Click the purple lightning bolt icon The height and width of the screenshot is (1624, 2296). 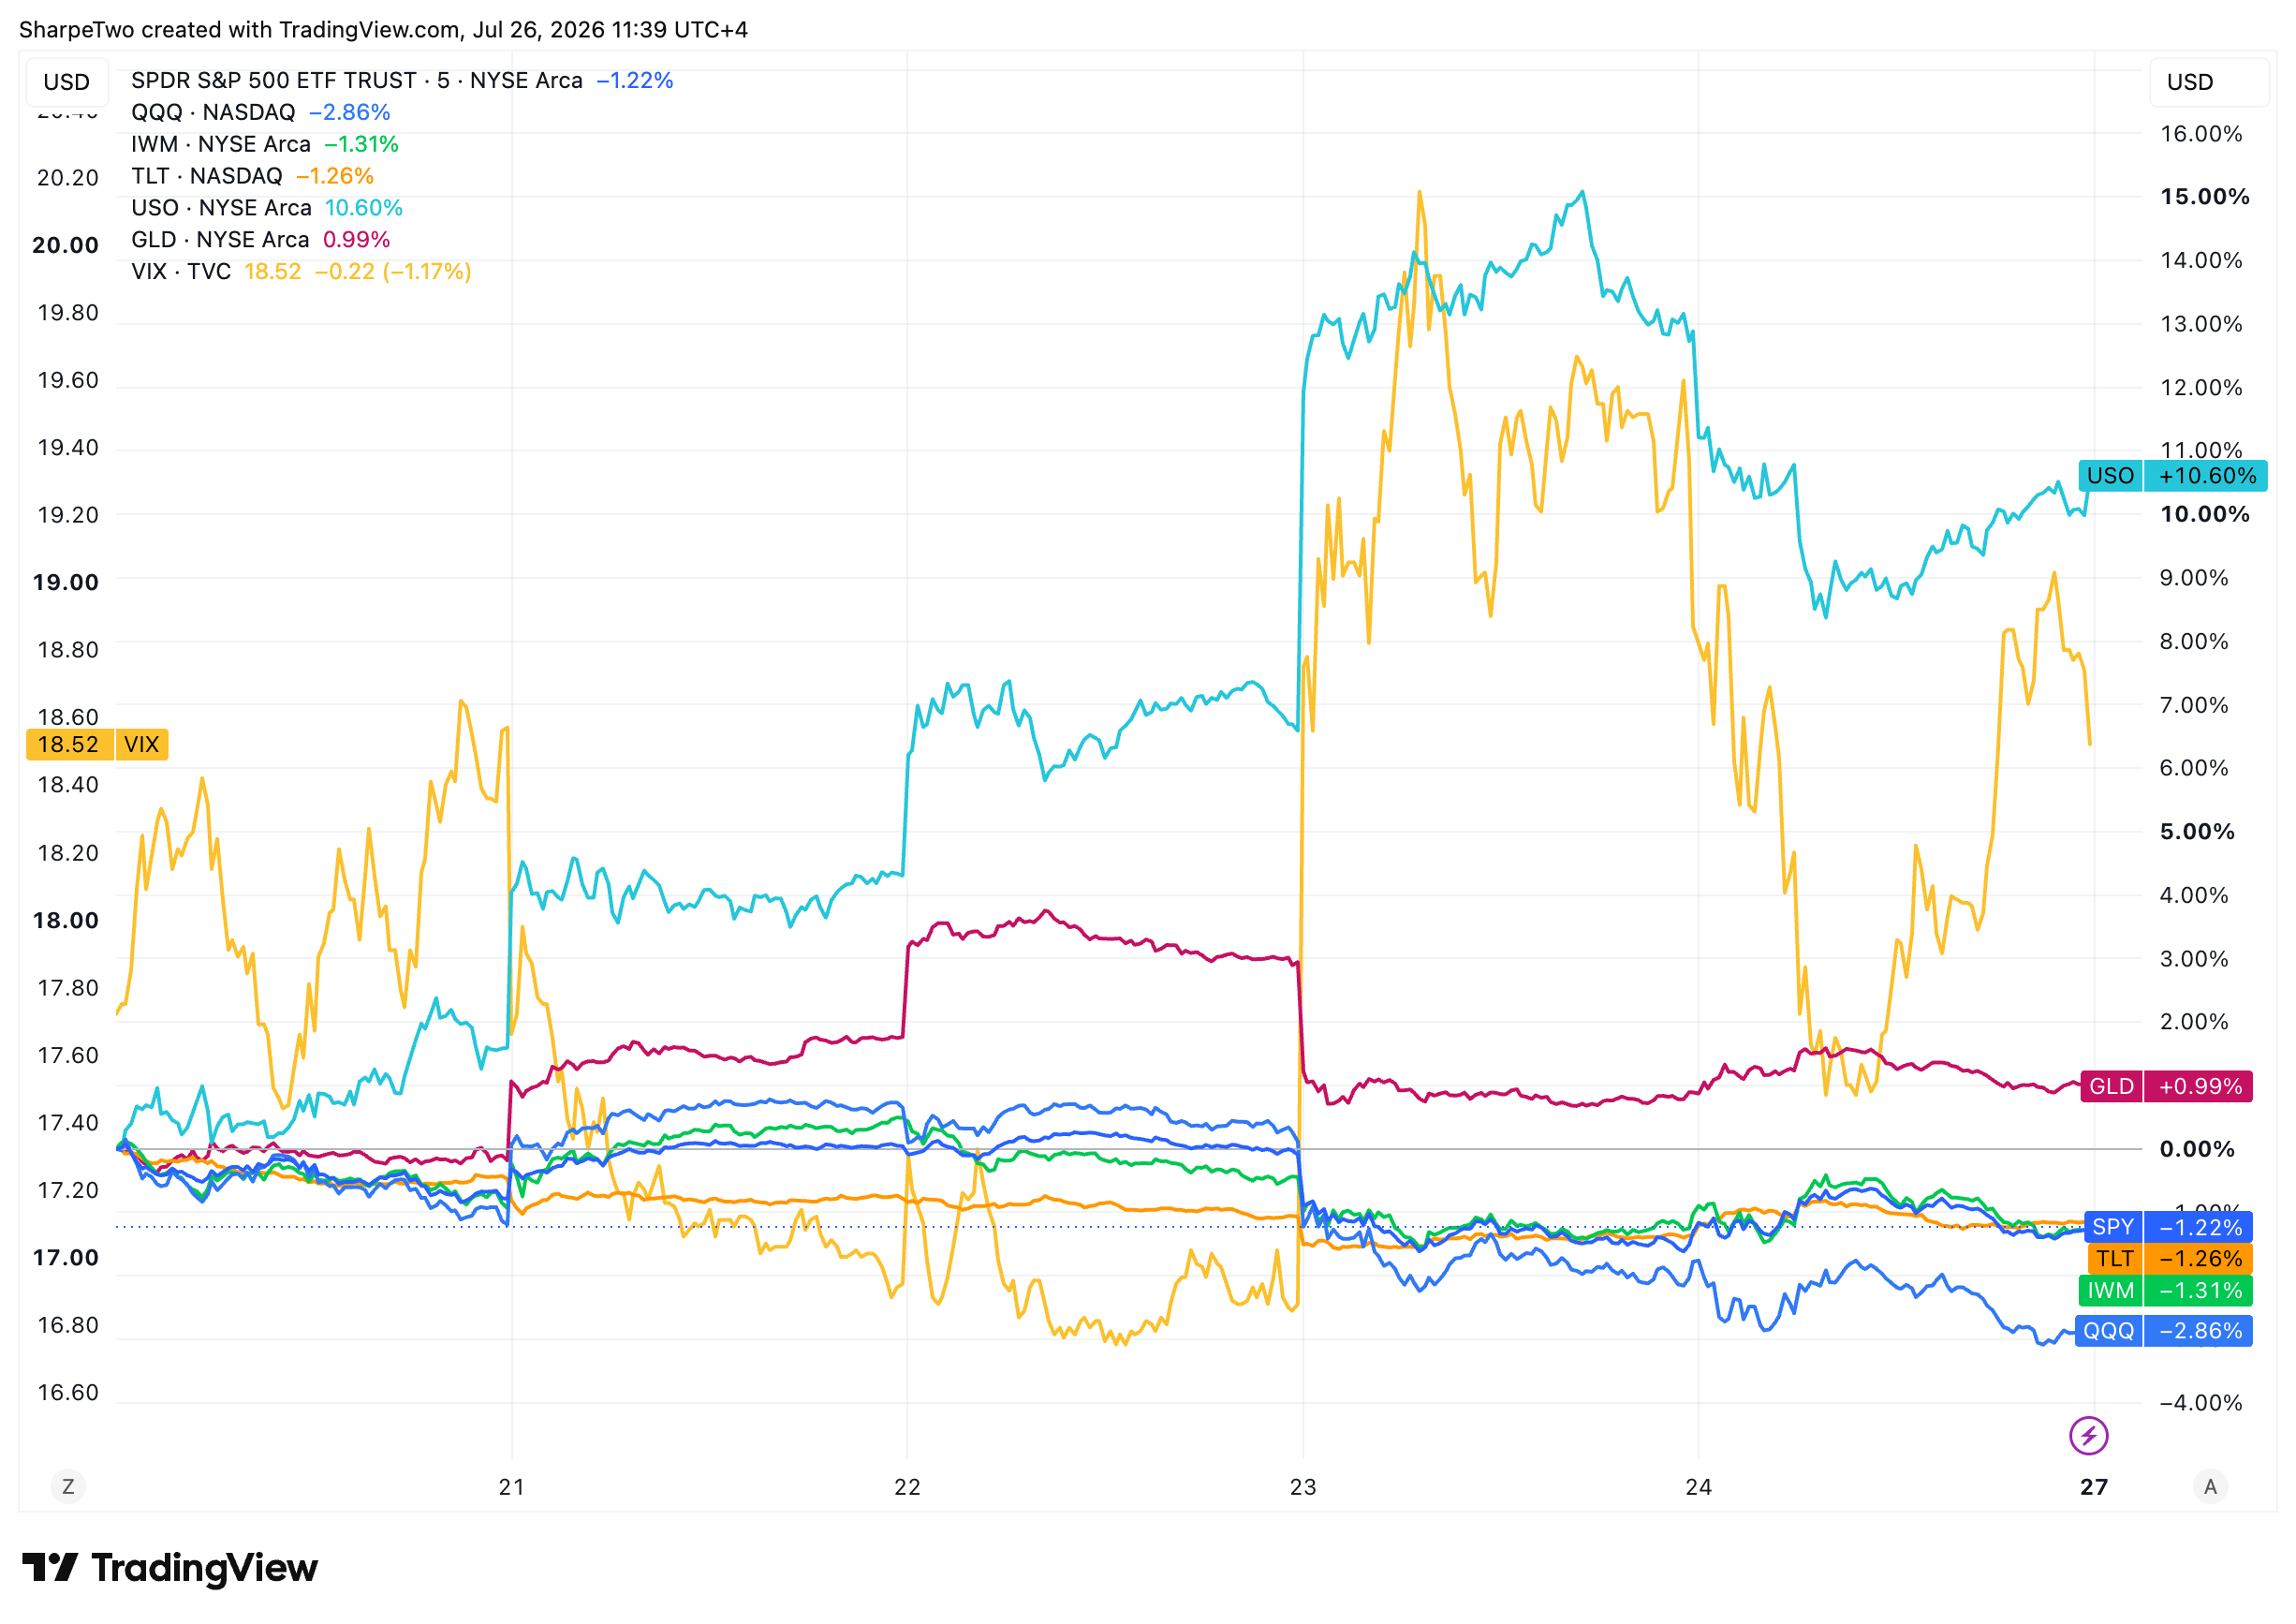(2088, 1436)
